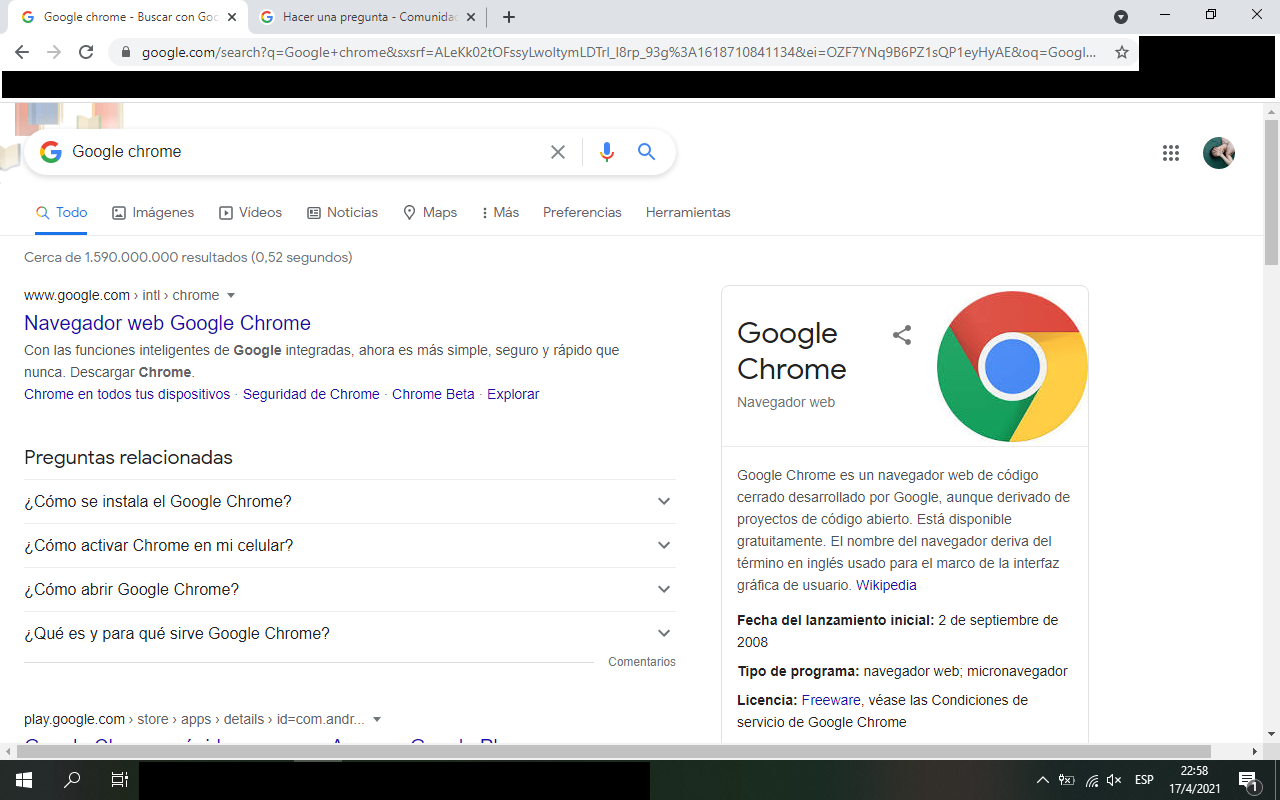
Task: Click the ESP language indicator
Action: (1144, 780)
